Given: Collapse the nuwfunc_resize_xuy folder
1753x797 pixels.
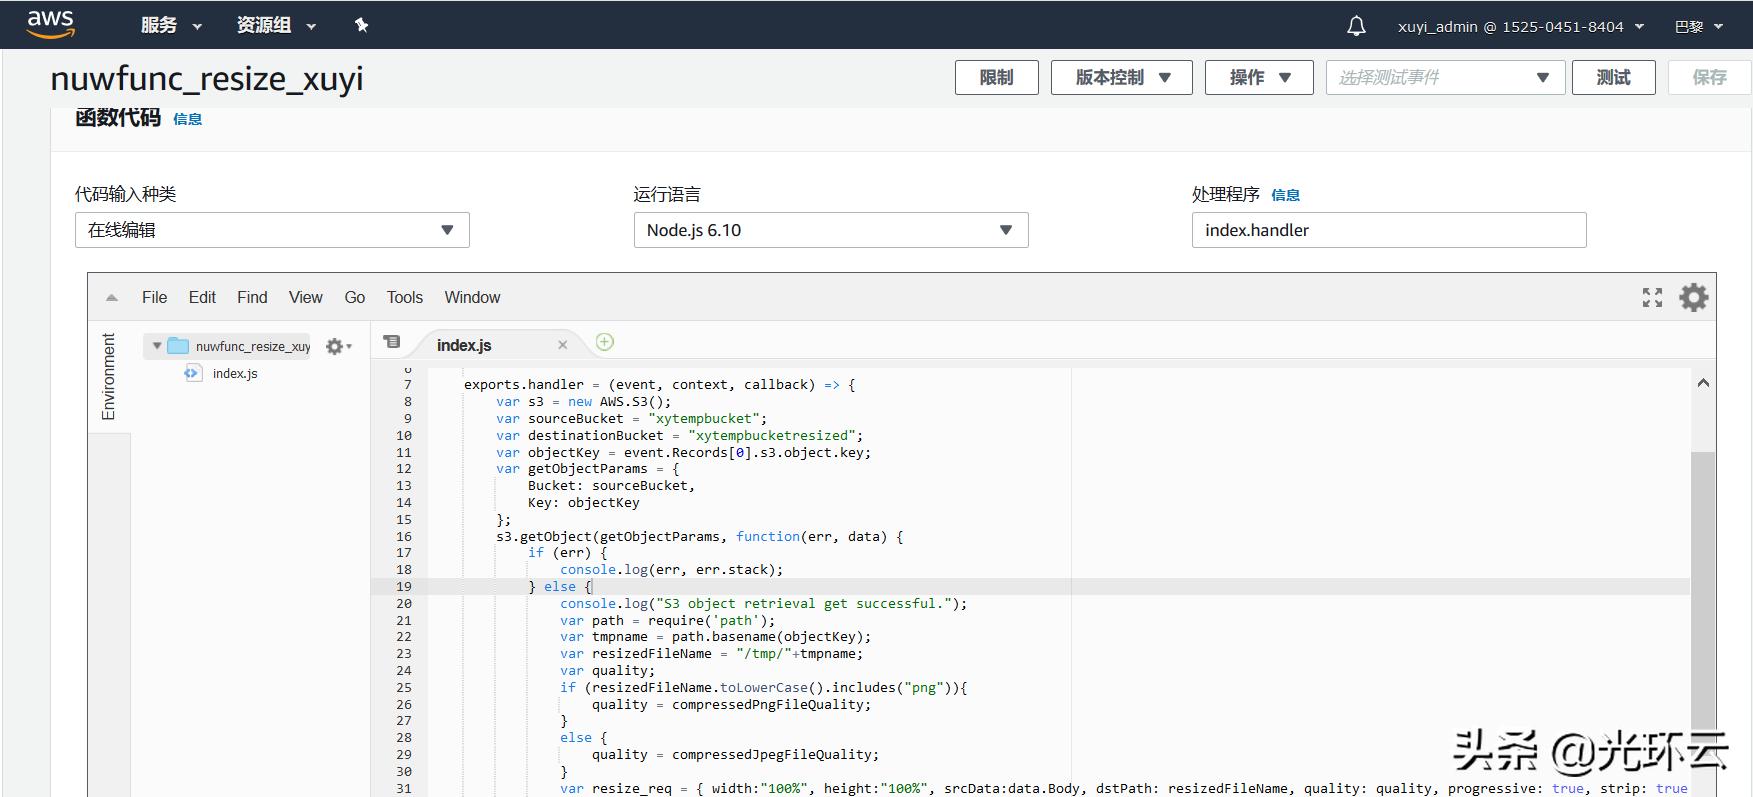Looking at the screenshot, I should click(157, 346).
